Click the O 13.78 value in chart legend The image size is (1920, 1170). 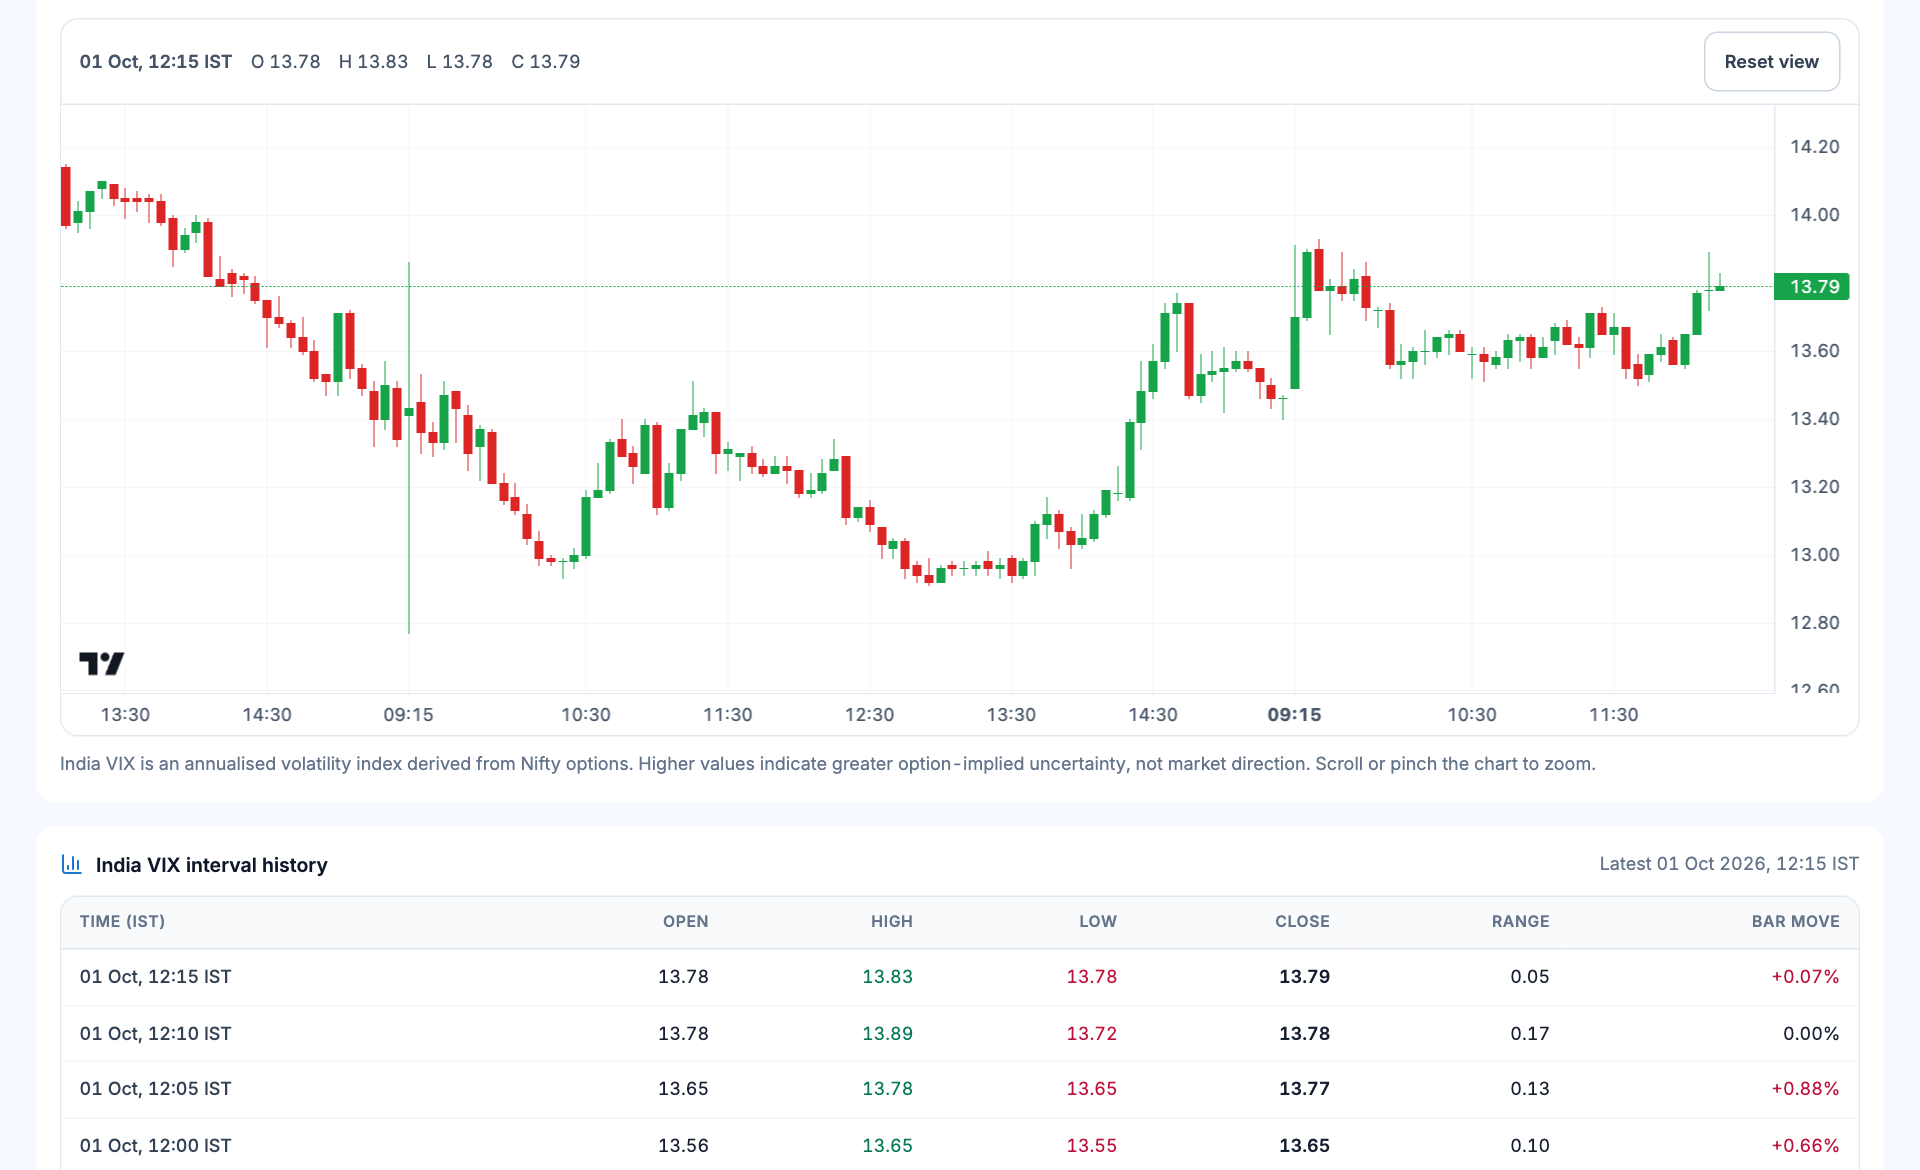tap(285, 62)
